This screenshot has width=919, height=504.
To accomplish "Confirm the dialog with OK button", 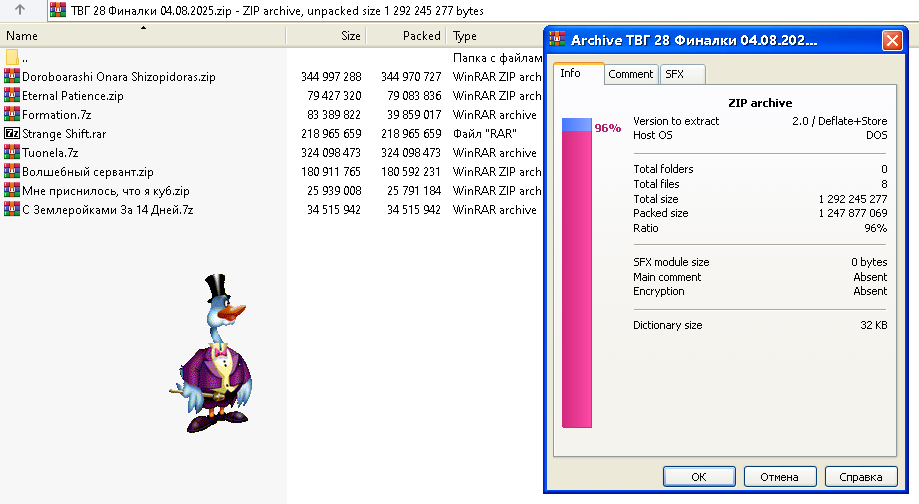I will pyautogui.click(x=699, y=476).
